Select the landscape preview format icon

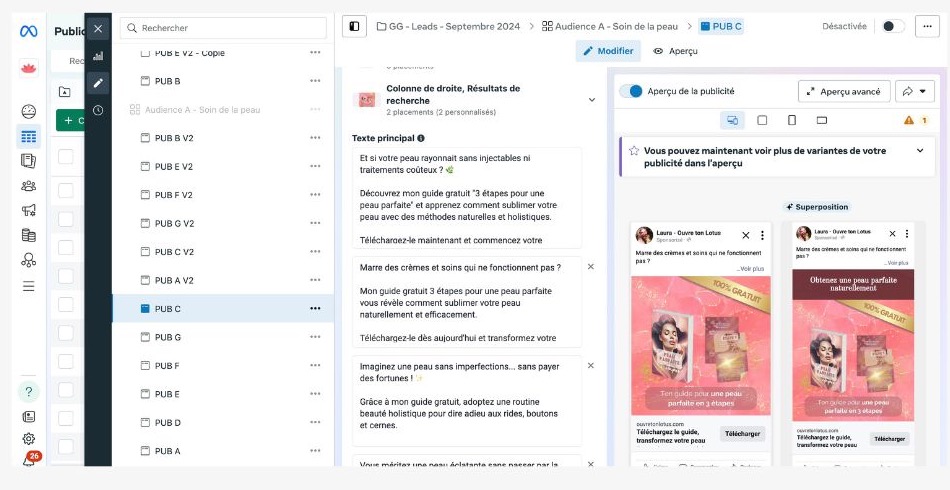[x=822, y=120]
